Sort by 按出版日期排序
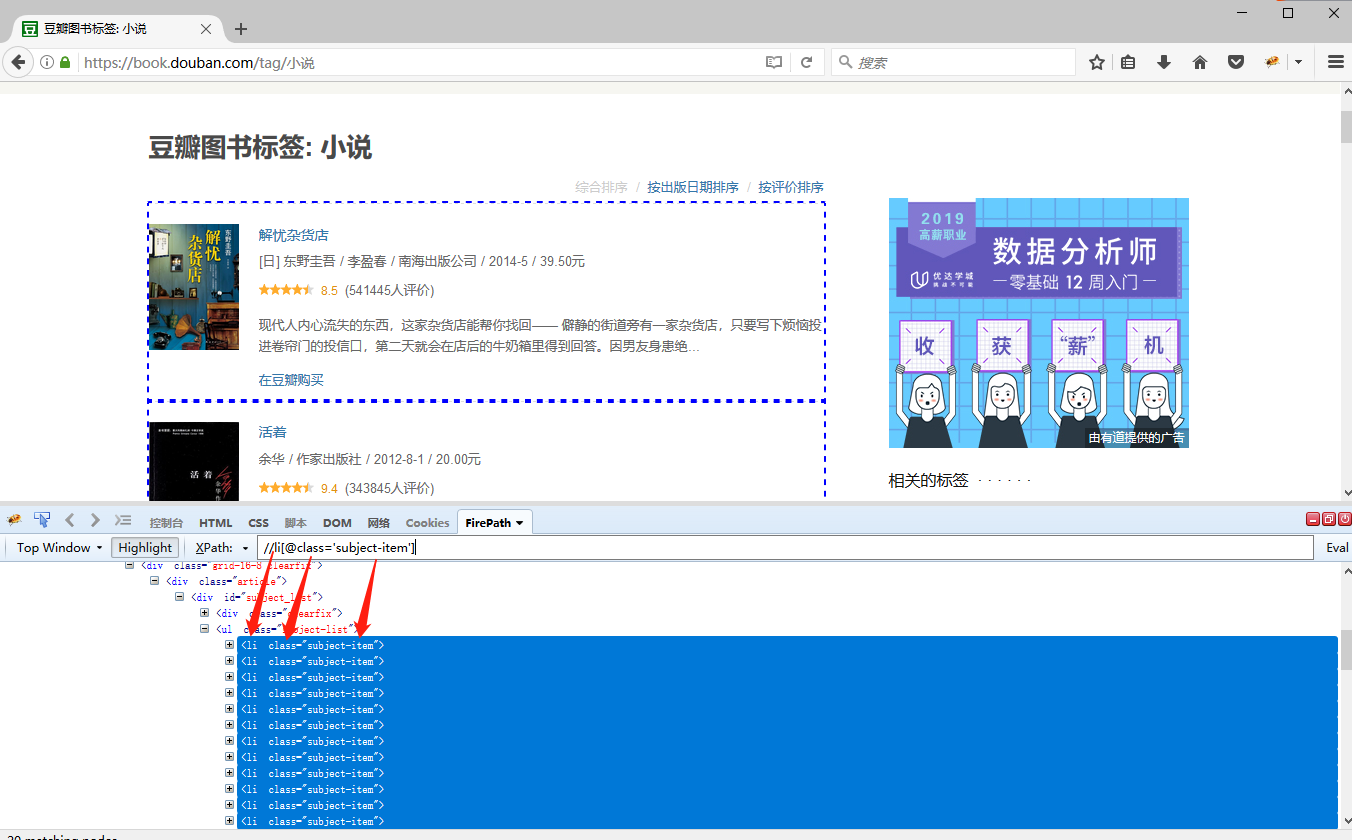The image size is (1352, 840). coord(693,187)
